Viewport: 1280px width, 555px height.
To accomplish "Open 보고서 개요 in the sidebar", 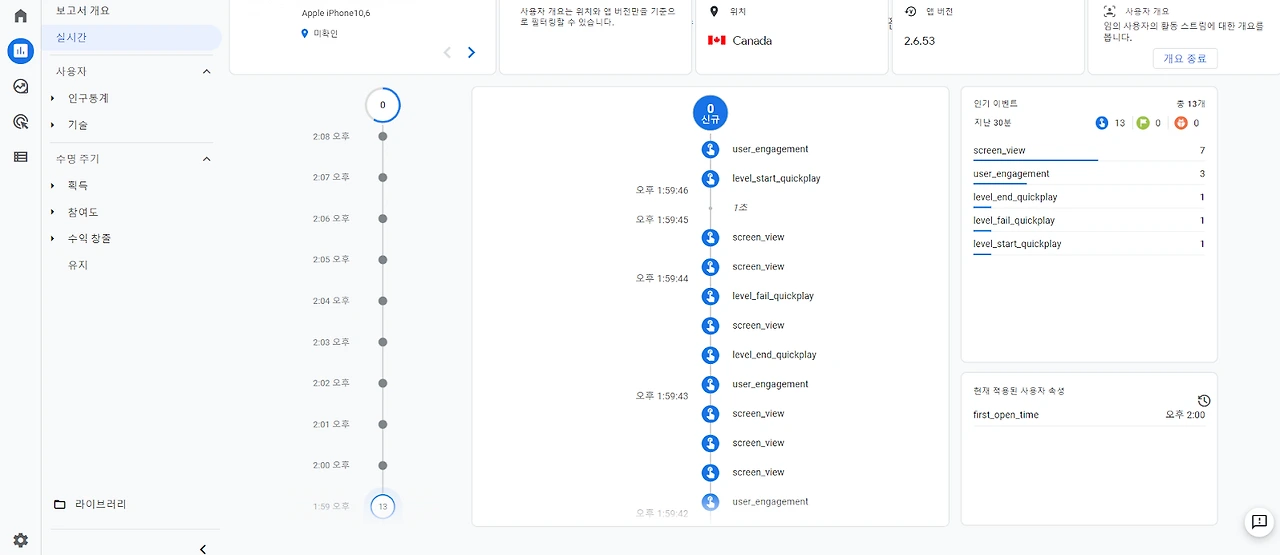I will [x=83, y=11].
